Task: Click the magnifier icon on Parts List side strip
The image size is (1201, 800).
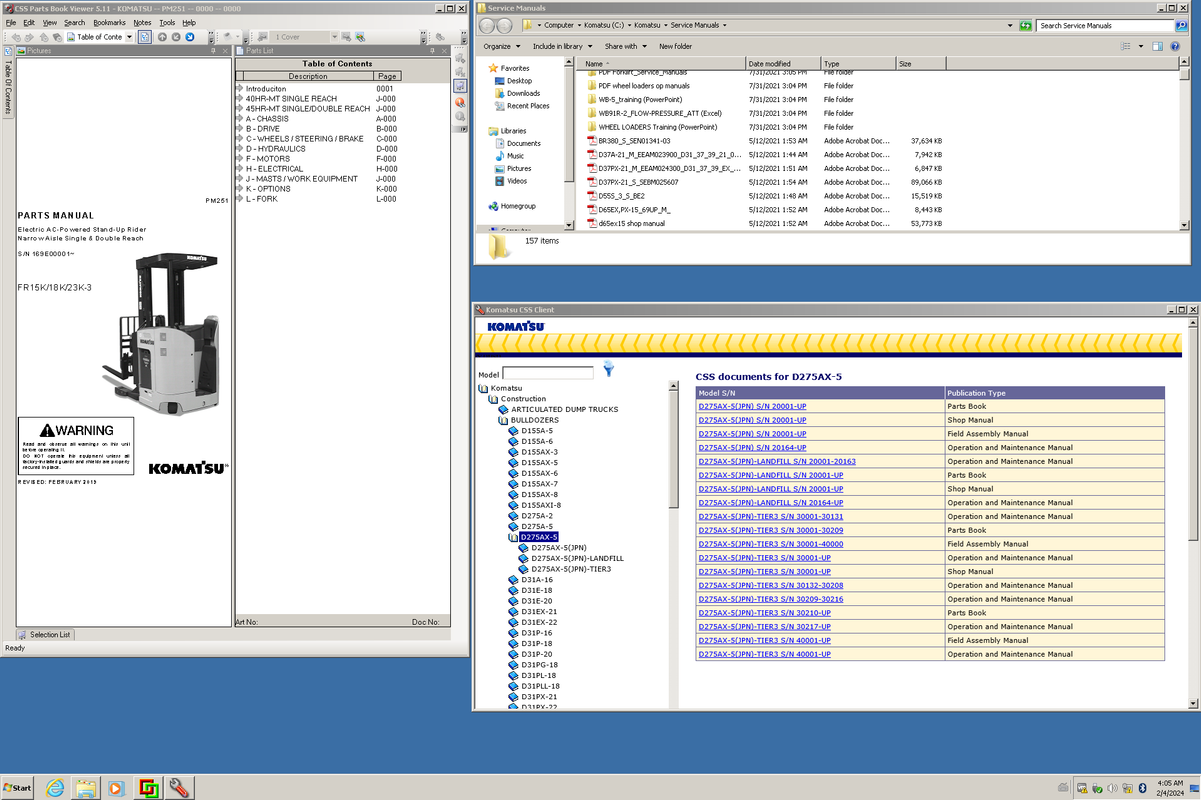Action: (460, 116)
